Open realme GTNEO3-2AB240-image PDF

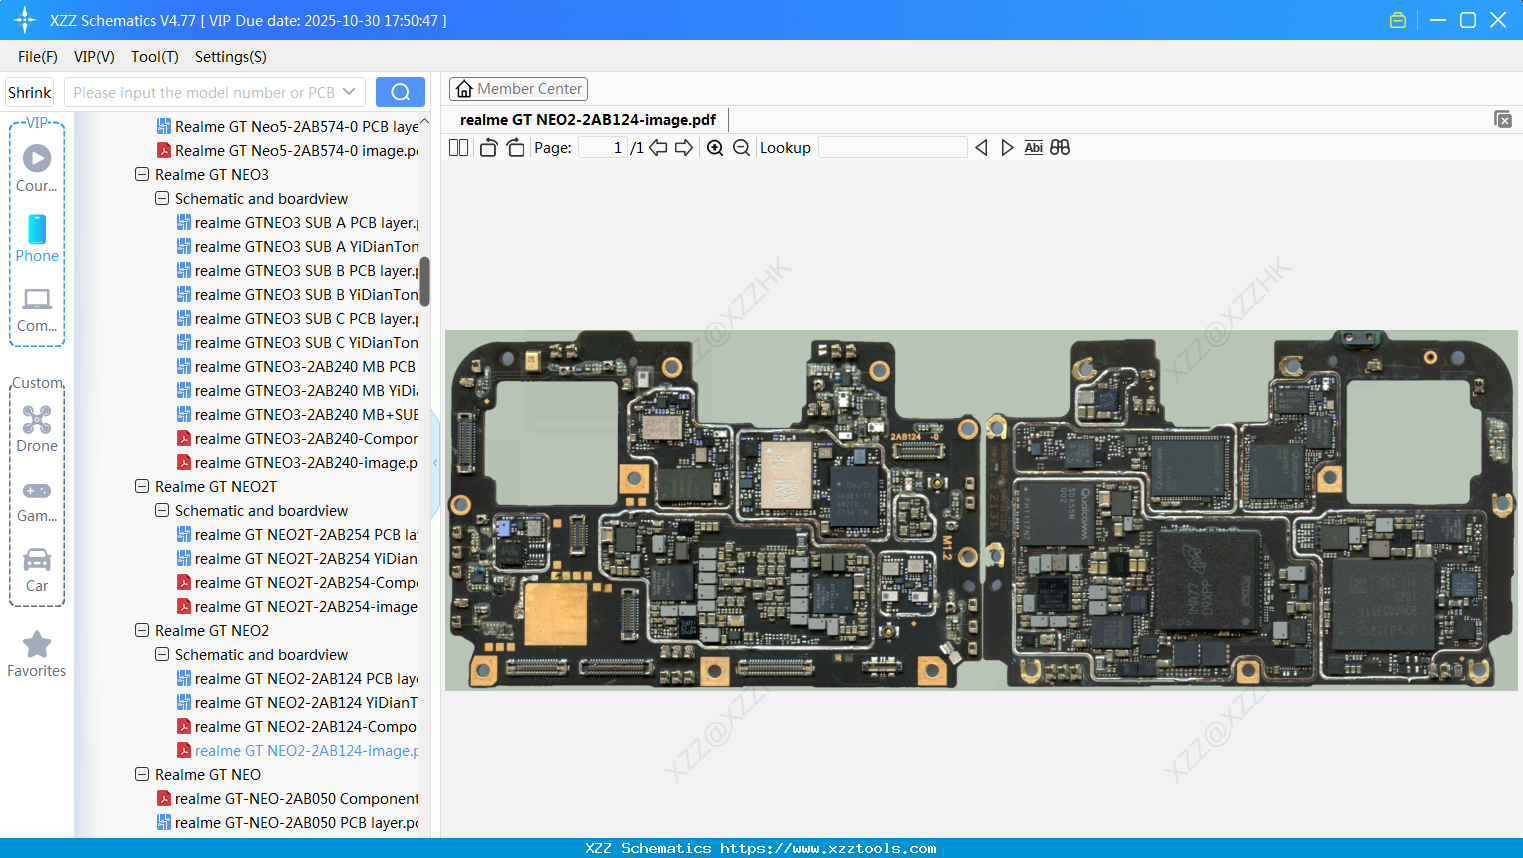(x=298, y=462)
